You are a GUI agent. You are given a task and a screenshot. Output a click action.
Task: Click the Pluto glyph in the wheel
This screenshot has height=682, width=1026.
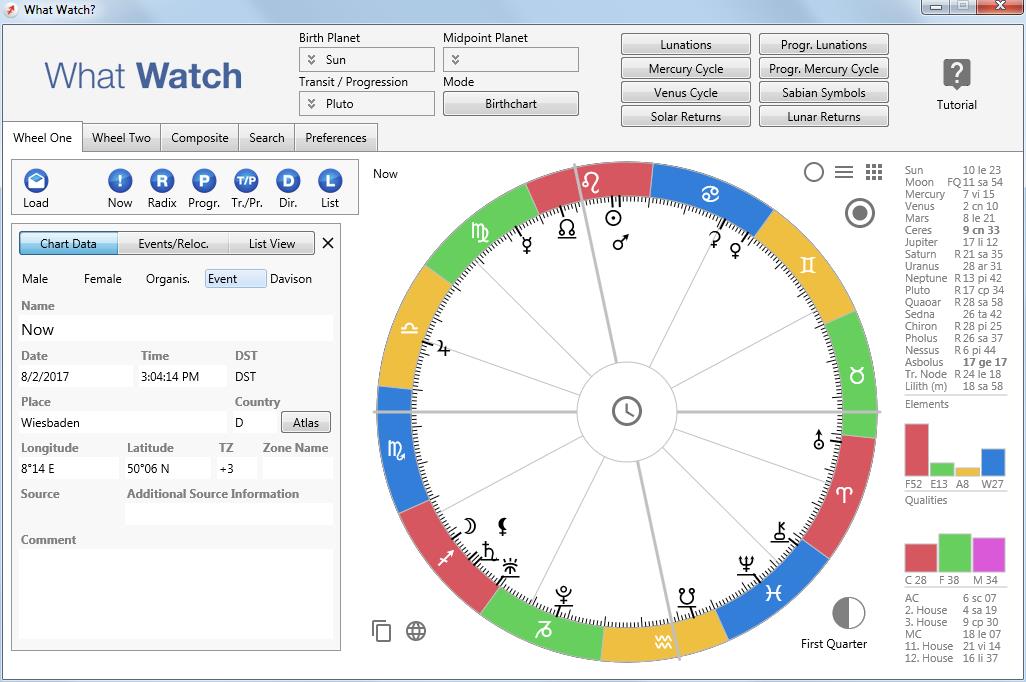pyautogui.click(x=563, y=595)
